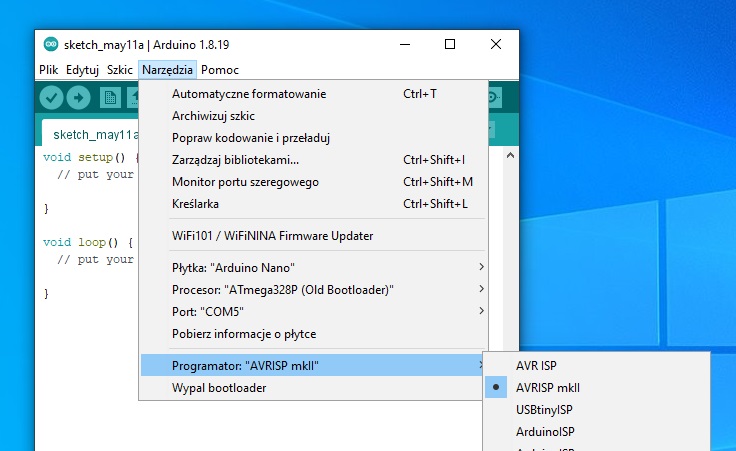This screenshot has width=736, height=451.
Task: Minimize the Arduino window
Action: 405,45
